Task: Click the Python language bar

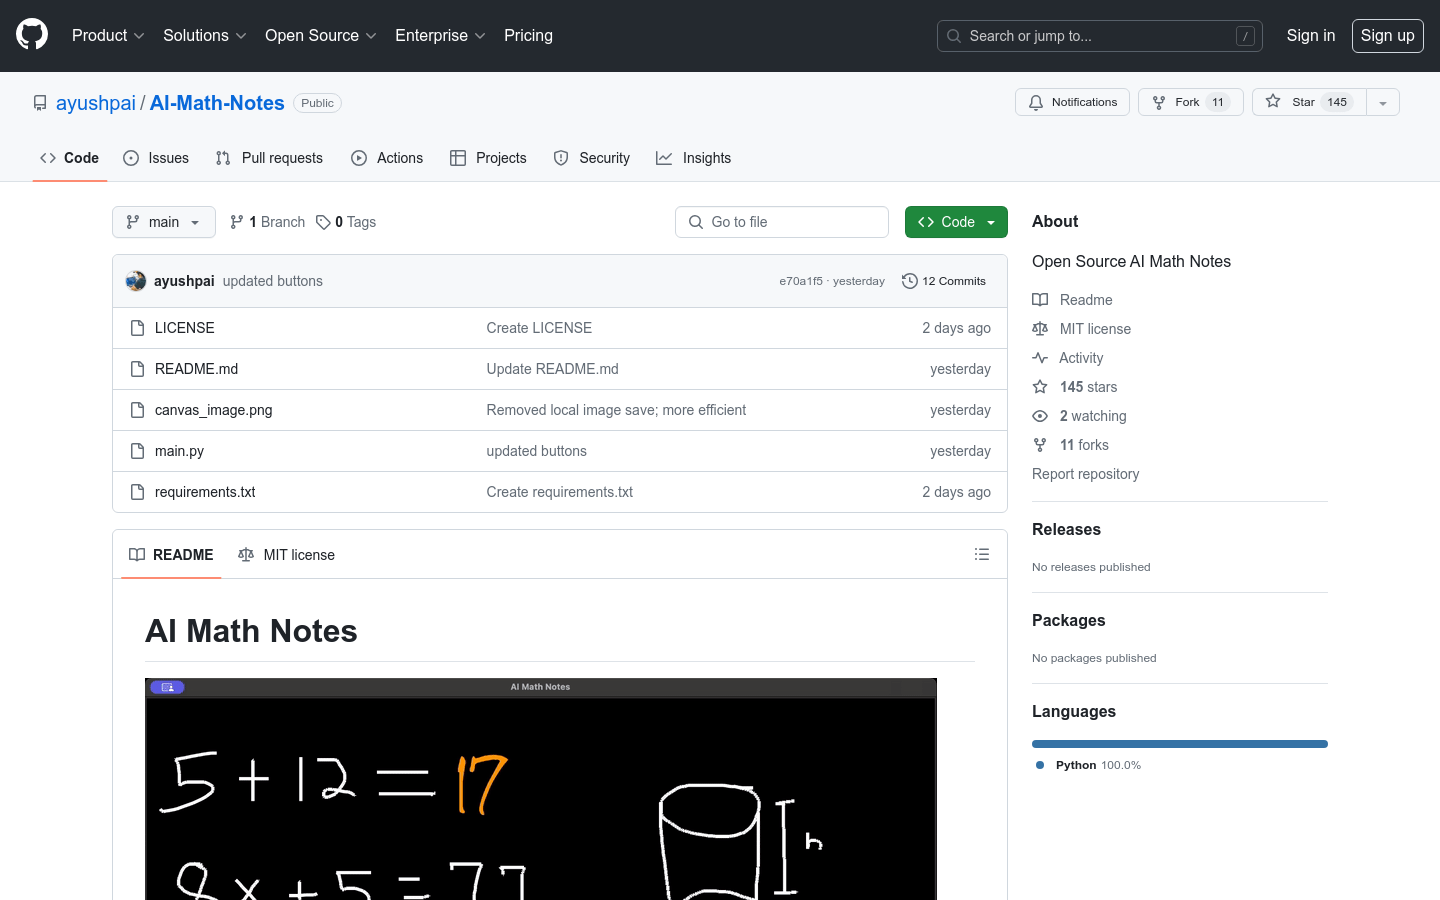Action: click(x=1180, y=744)
